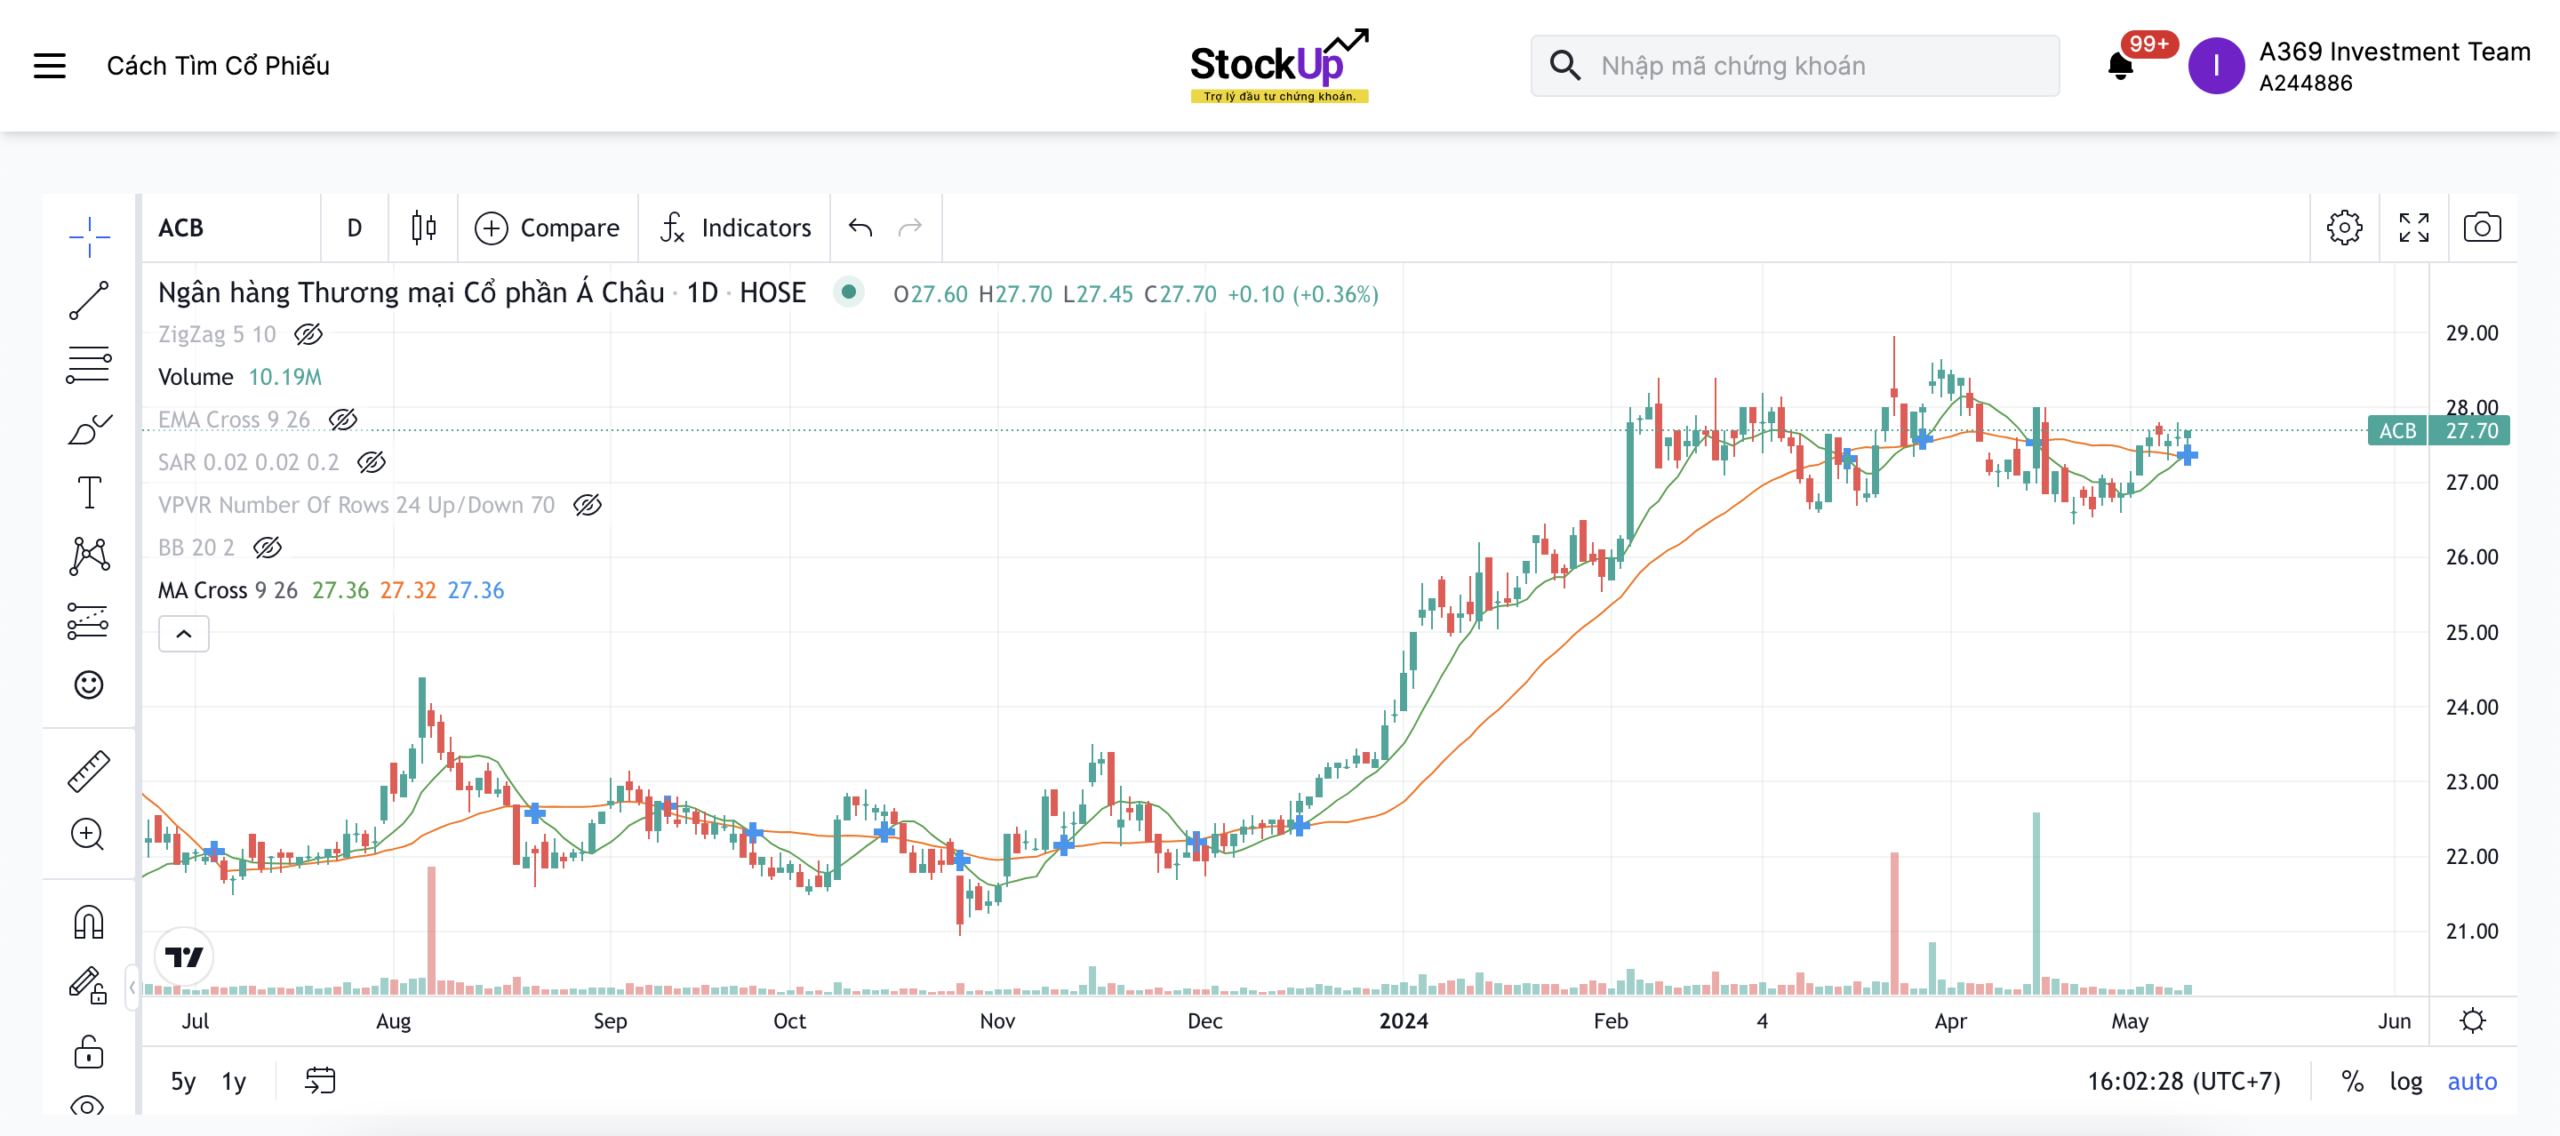Toggle the magnet snap mode
Screen dimensions: 2560x1136
coord(89,922)
